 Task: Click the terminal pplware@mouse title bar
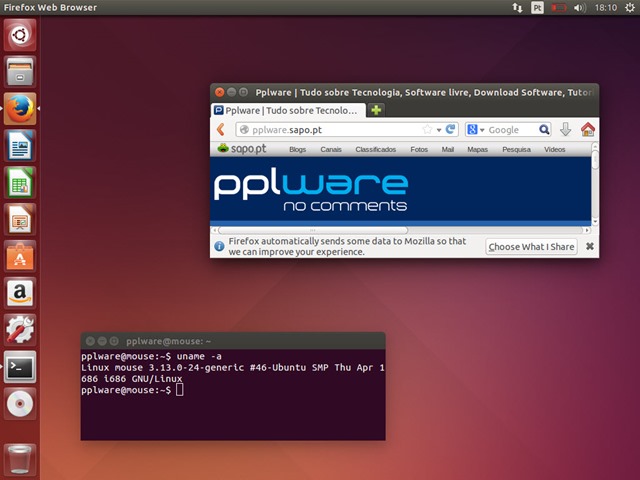233,341
